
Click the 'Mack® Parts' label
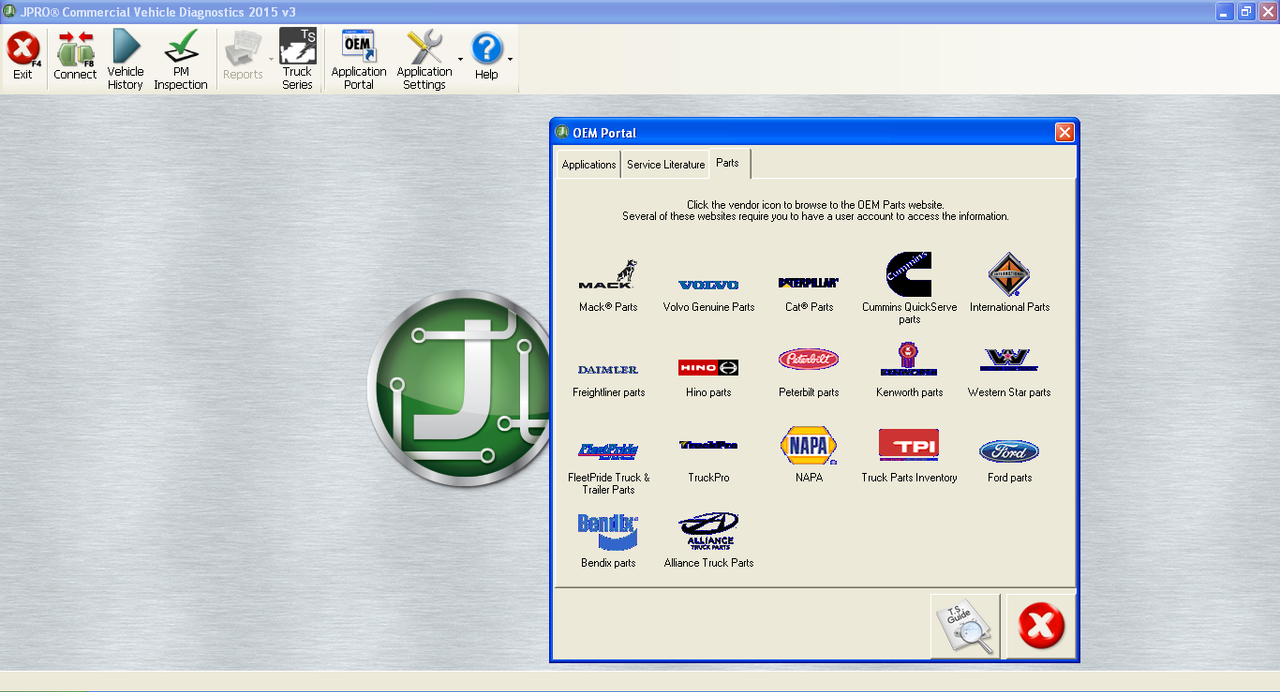point(608,307)
